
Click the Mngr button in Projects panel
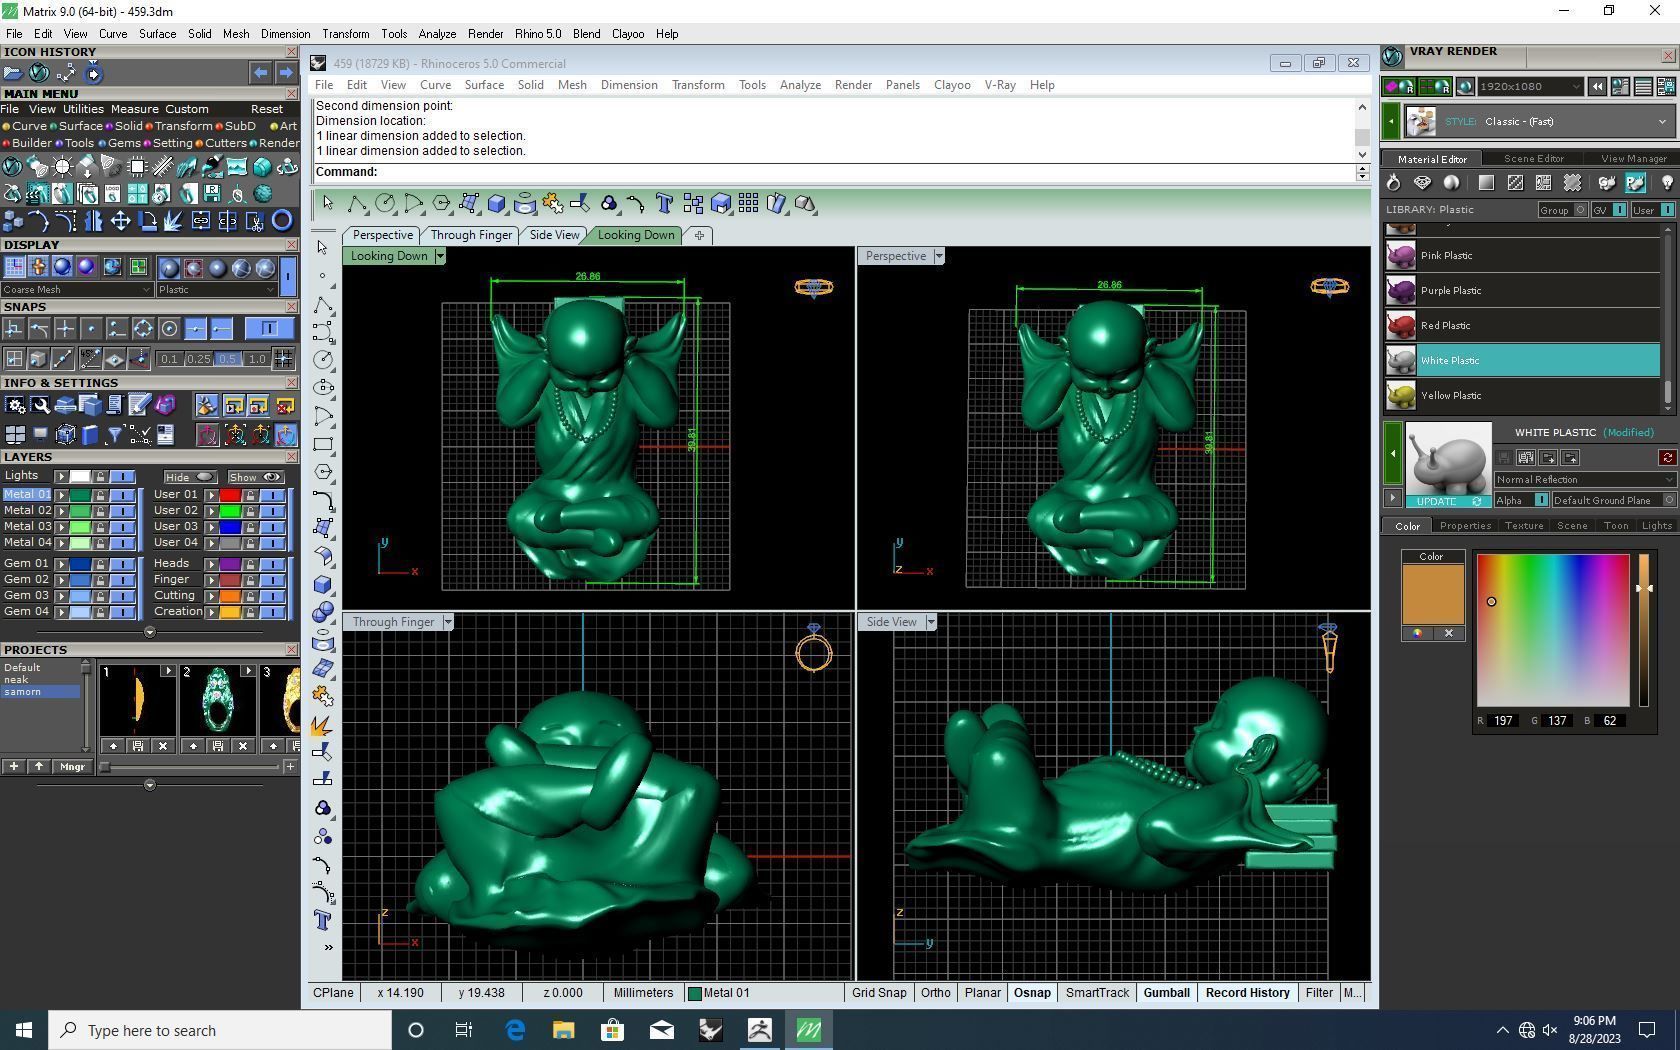72,767
